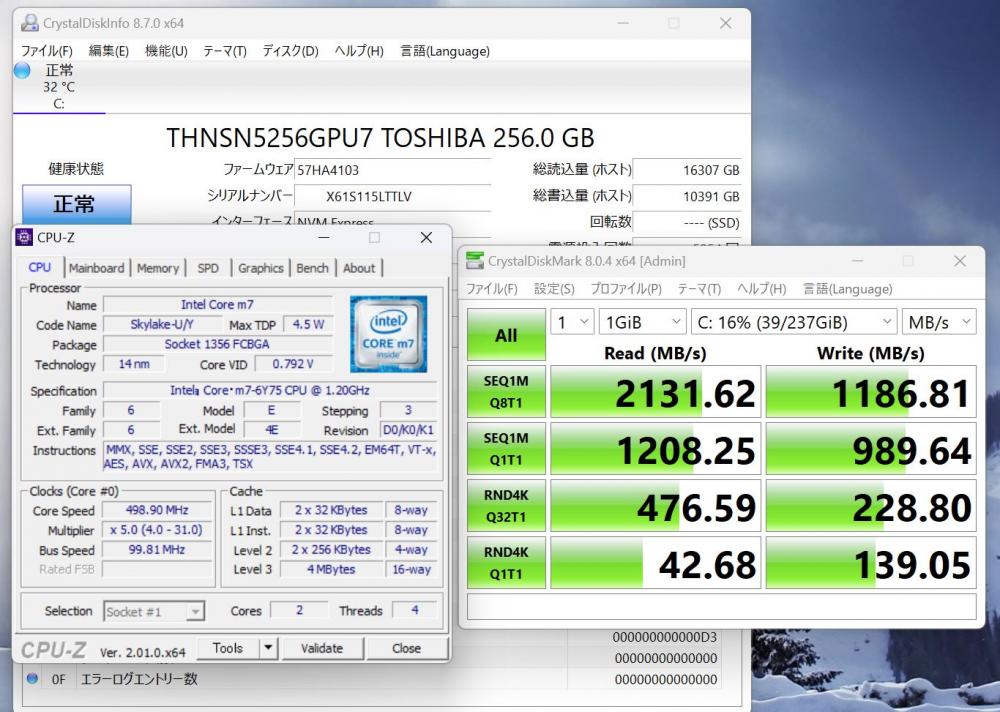The image size is (1000, 712).
Task: Click the total host reads value 16307 GB
Action: (x=687, y=170)
